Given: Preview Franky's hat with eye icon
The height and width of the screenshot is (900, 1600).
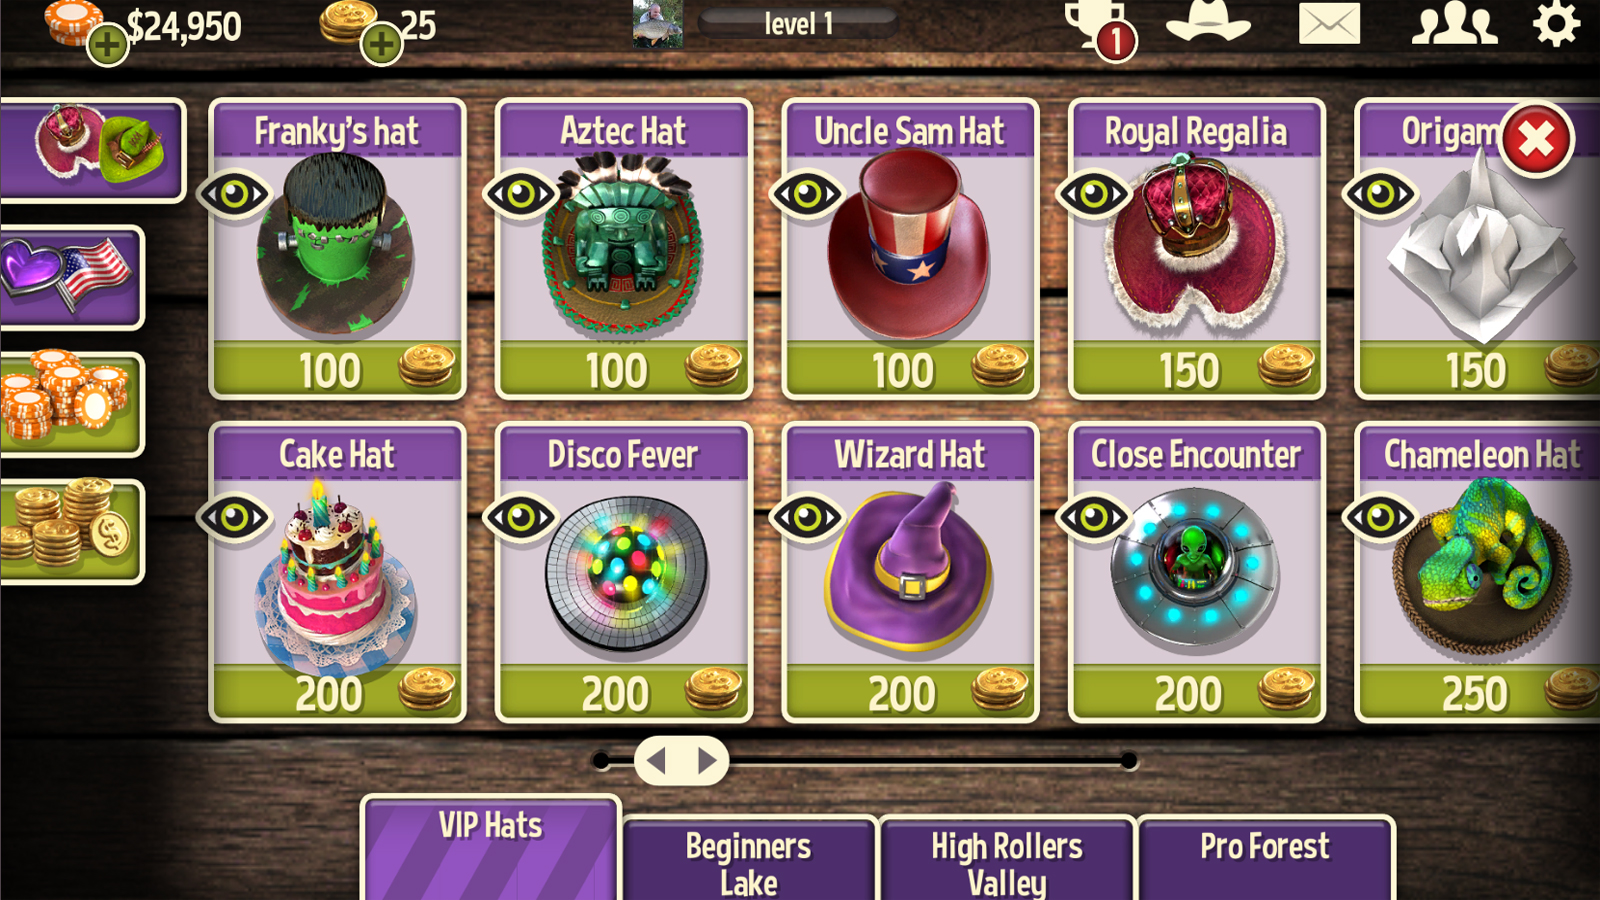Looking at the screenshot, I should pyautogui.click(x=235, y=194).
